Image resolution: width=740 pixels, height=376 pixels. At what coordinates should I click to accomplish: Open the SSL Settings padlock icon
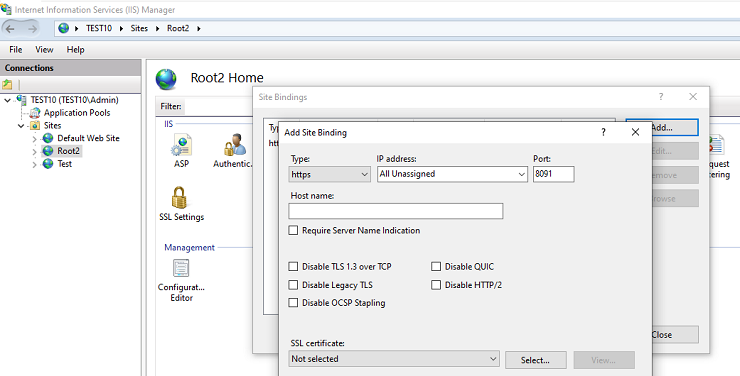179,197
